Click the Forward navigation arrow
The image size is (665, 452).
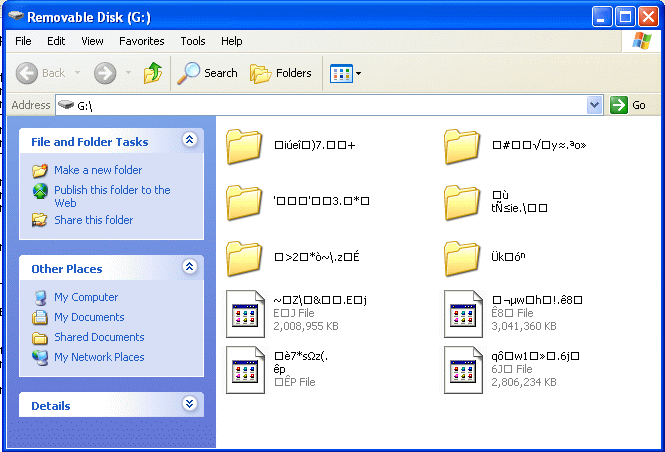click(105, 73)
